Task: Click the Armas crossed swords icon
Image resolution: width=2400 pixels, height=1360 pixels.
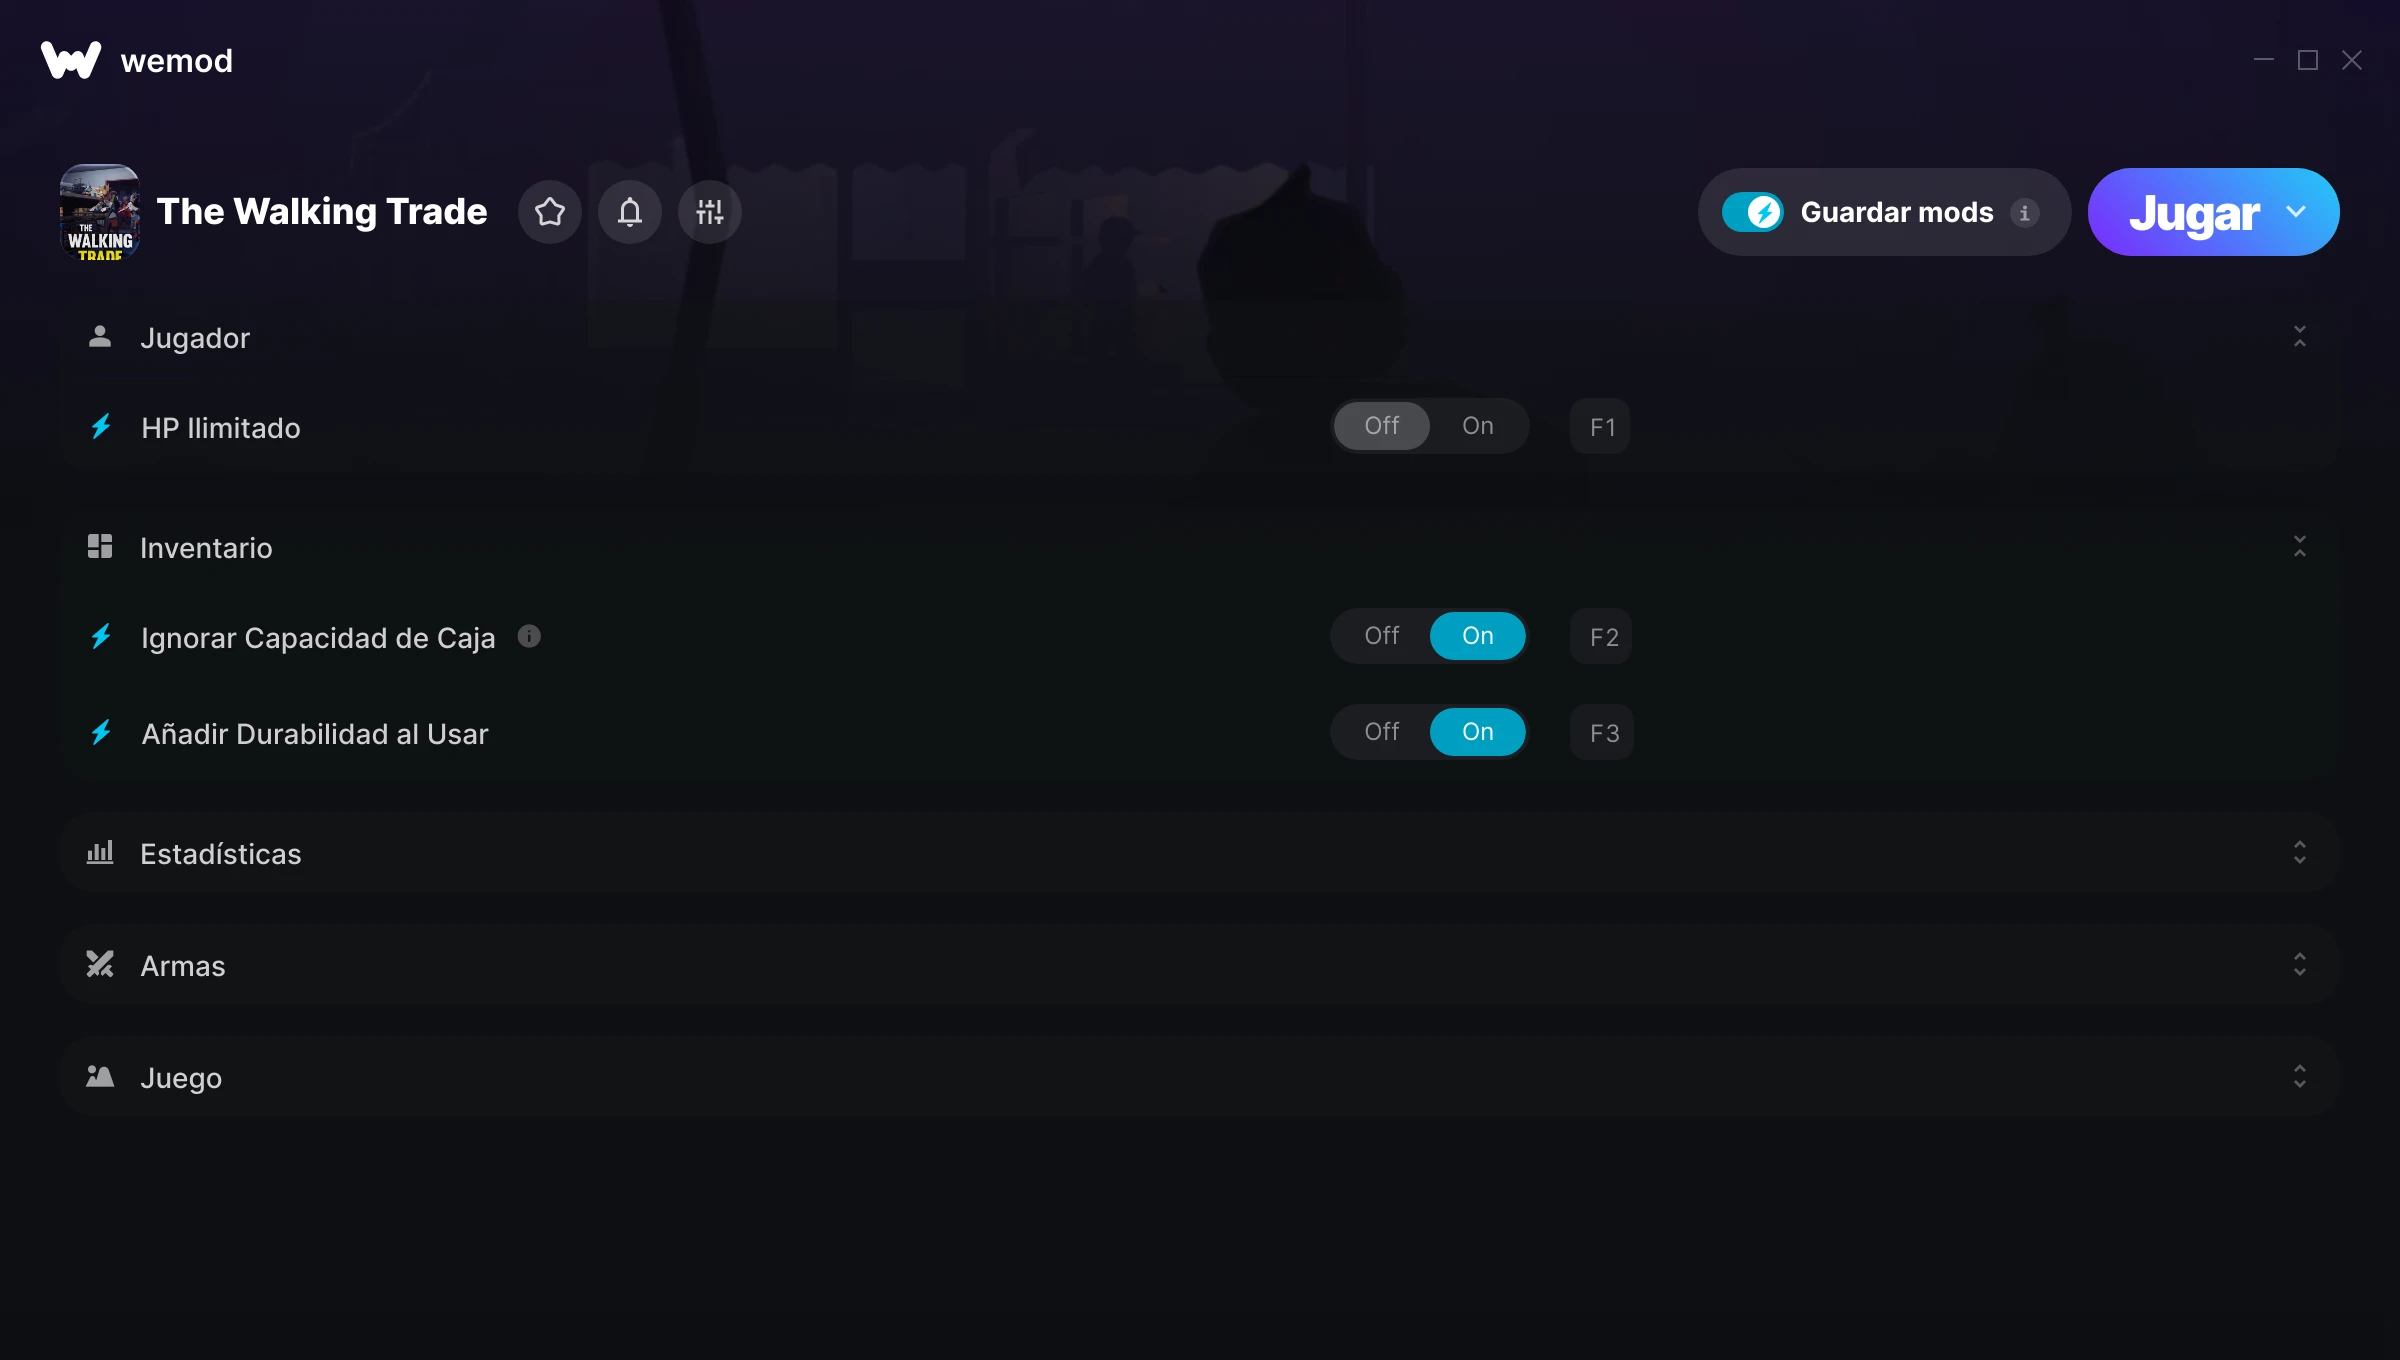Action: pos(100,964)
